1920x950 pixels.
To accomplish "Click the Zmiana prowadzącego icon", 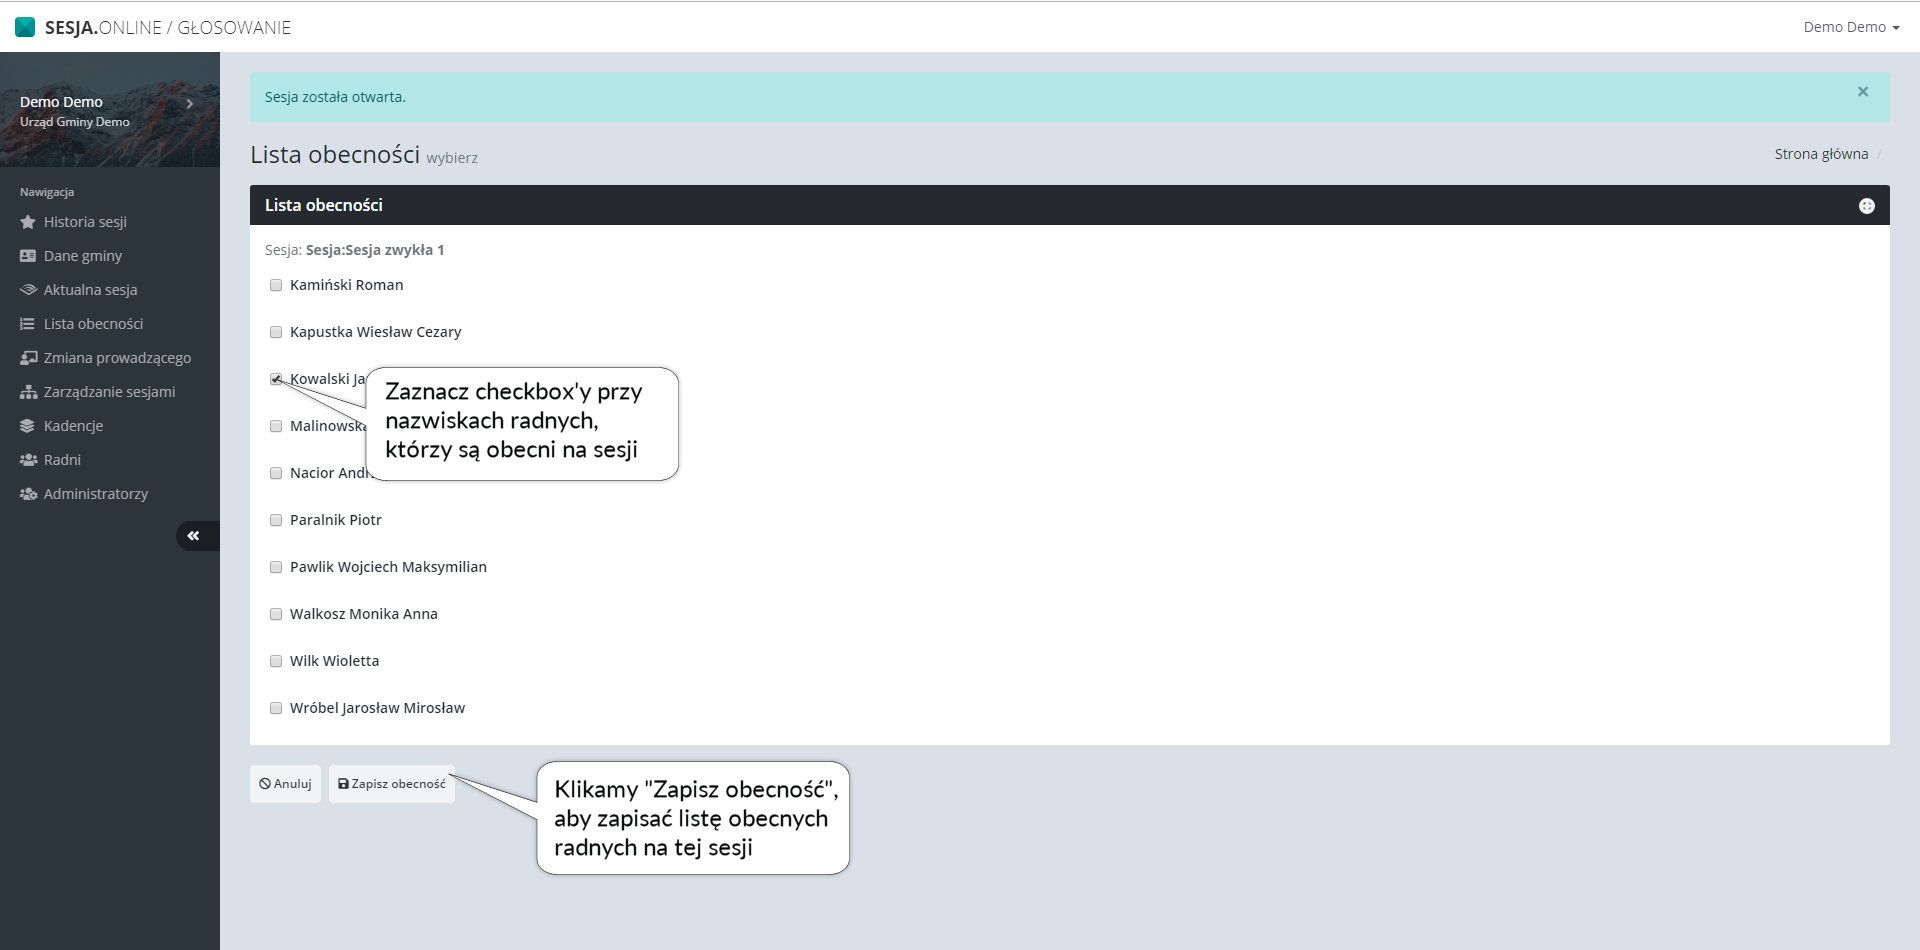I will pyautogui.click(x=28, y=358).
